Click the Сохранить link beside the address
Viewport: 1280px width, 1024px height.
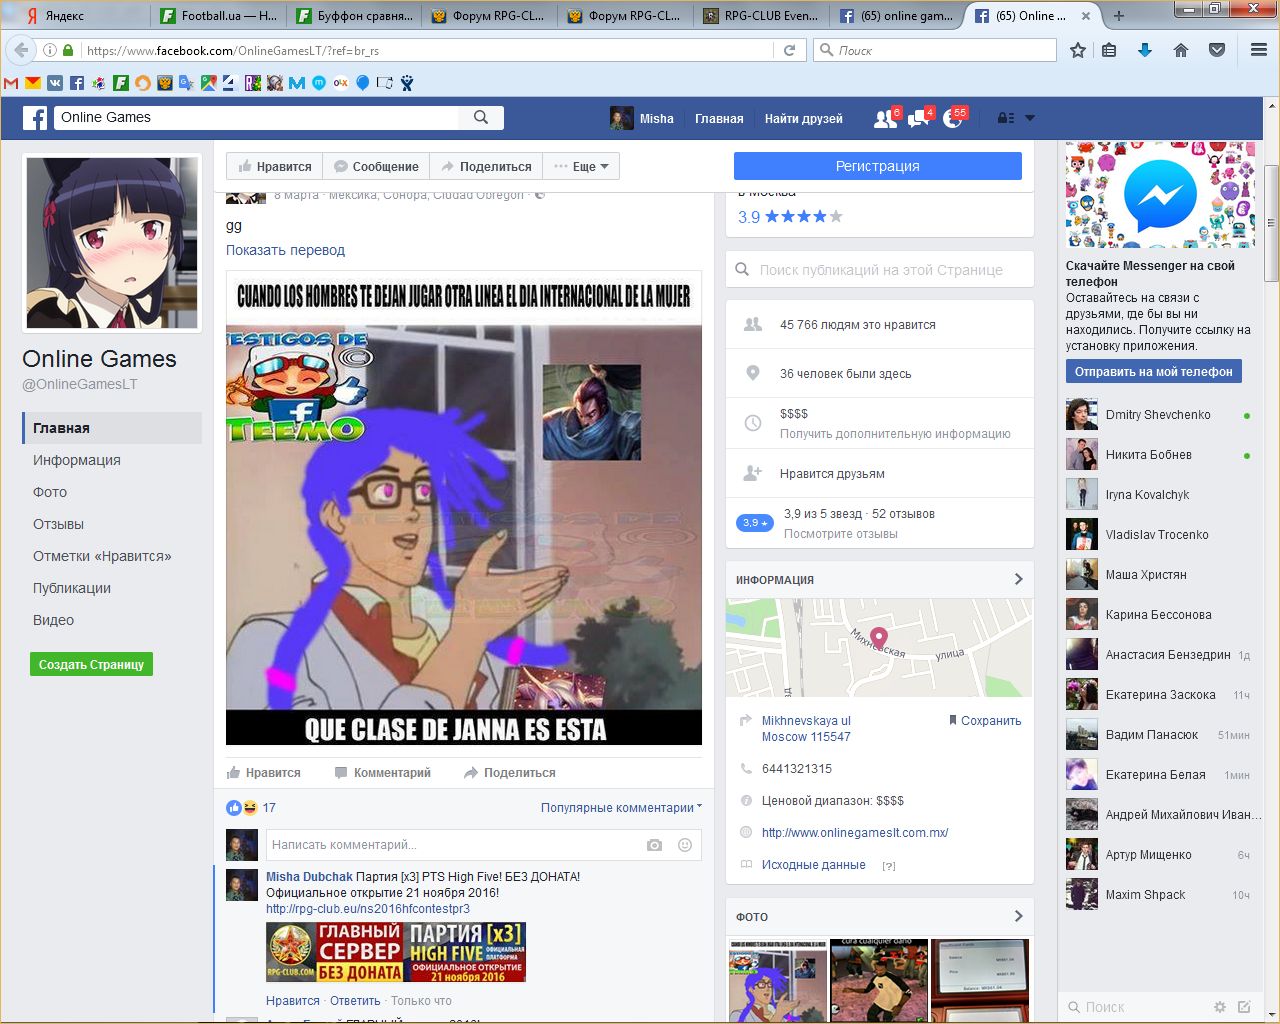tap(985, 720)
